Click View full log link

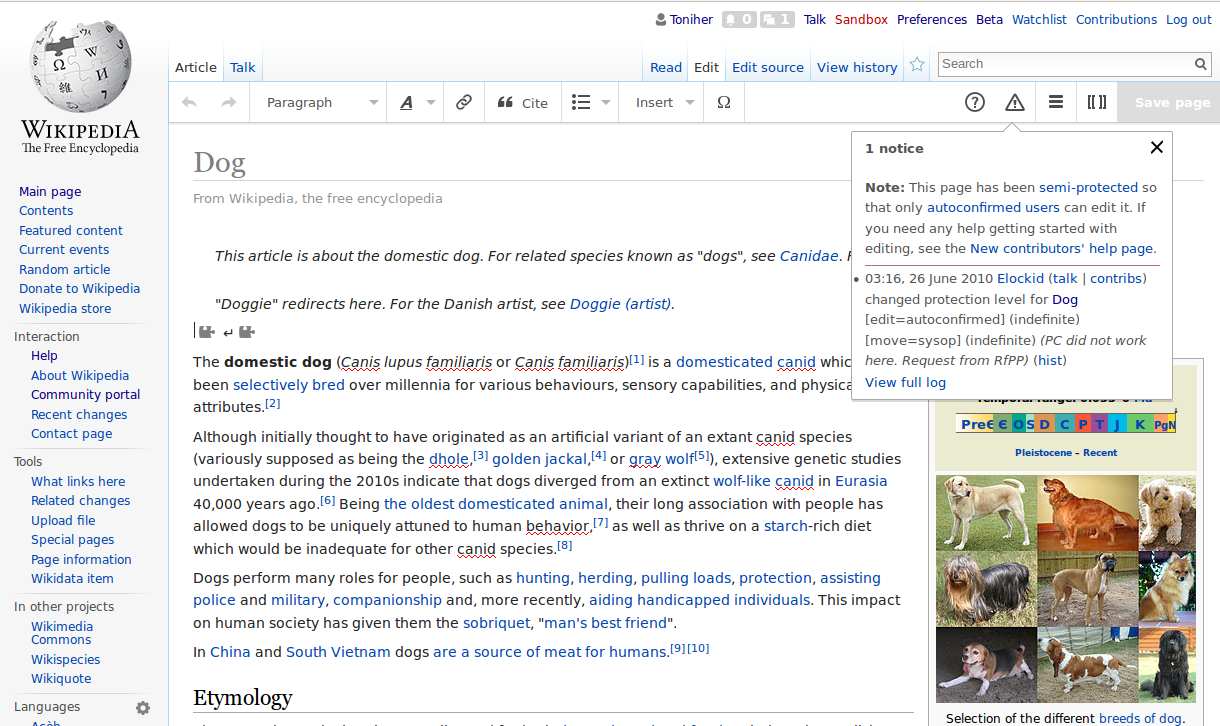pos(905,382)
